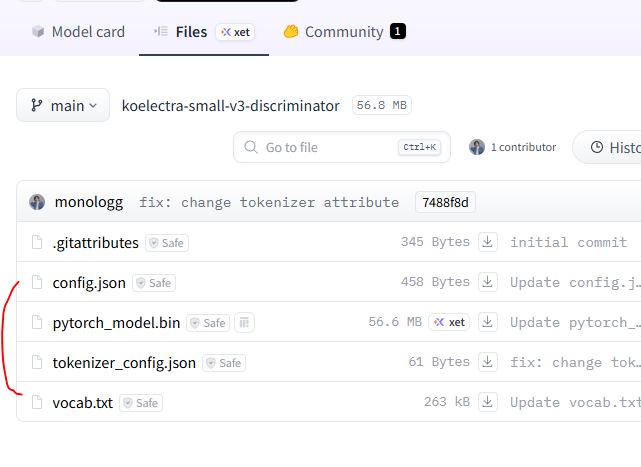
Task: Open commit hash 7488f8d
Action: point(445,202)
